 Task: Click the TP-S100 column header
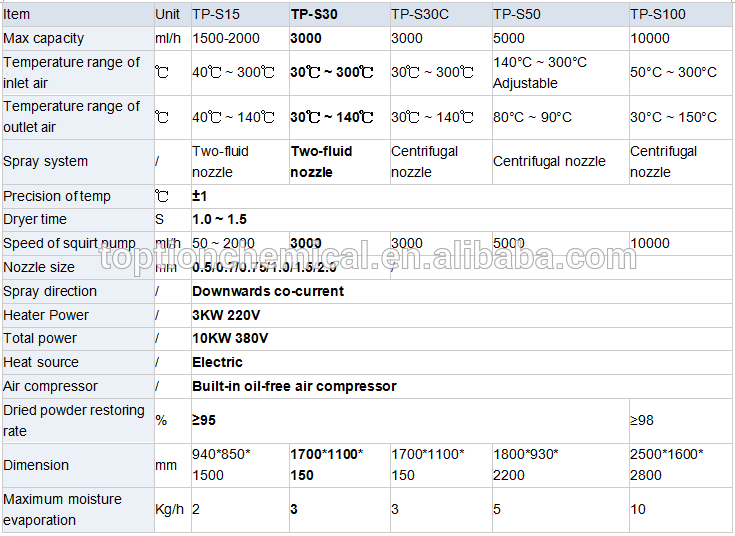(x=658, y=15)
